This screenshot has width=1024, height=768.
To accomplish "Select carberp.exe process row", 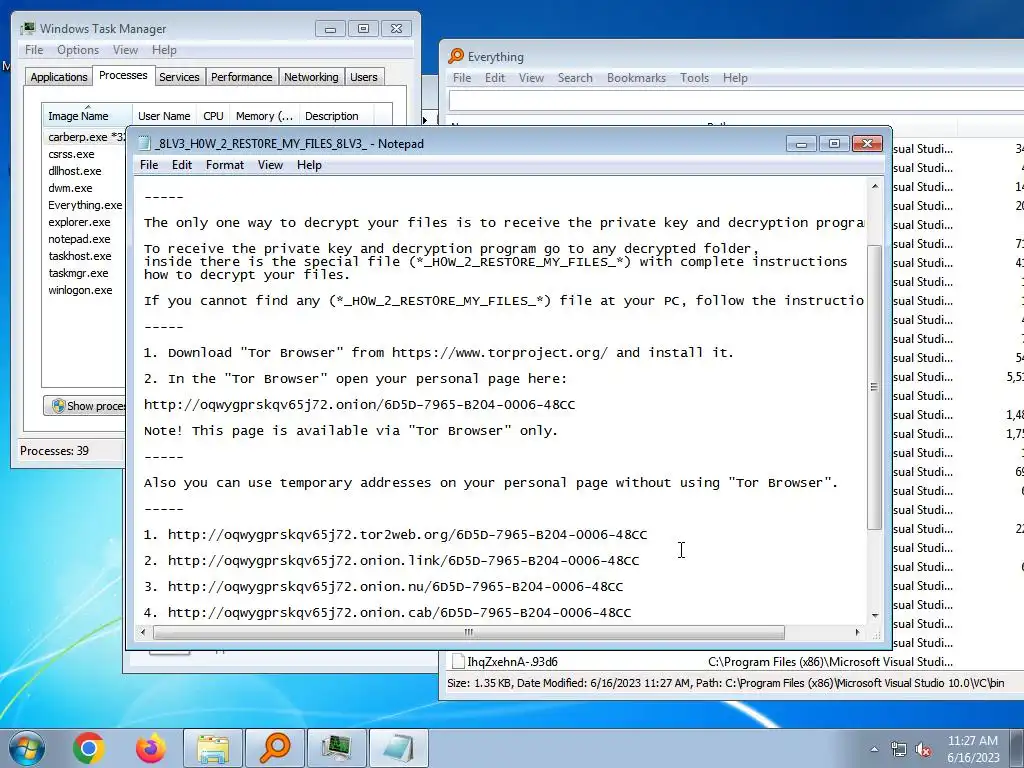I will 85,137.
